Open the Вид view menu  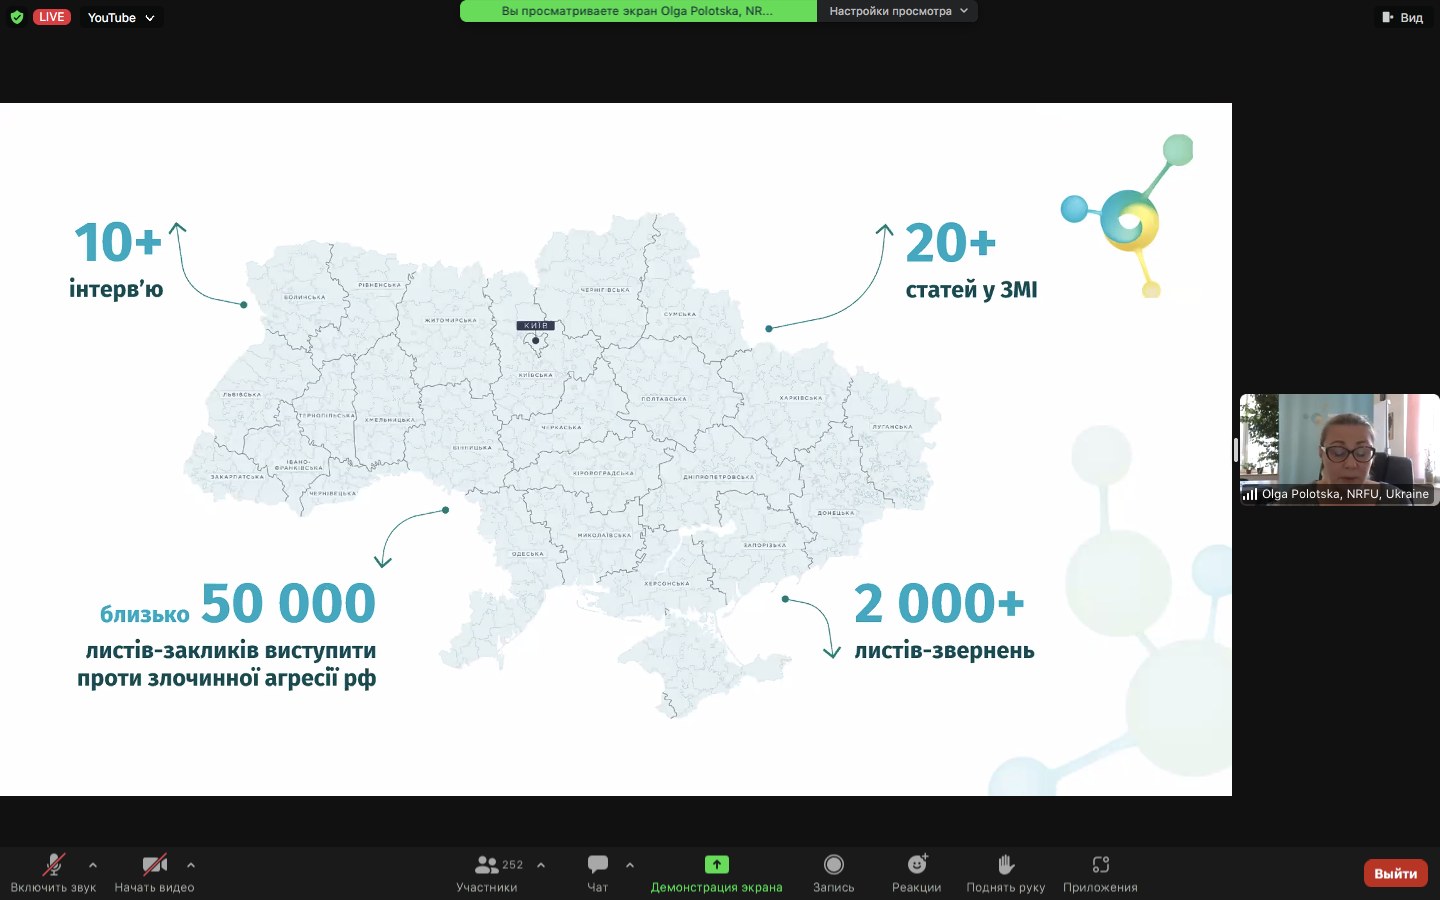1402,17
